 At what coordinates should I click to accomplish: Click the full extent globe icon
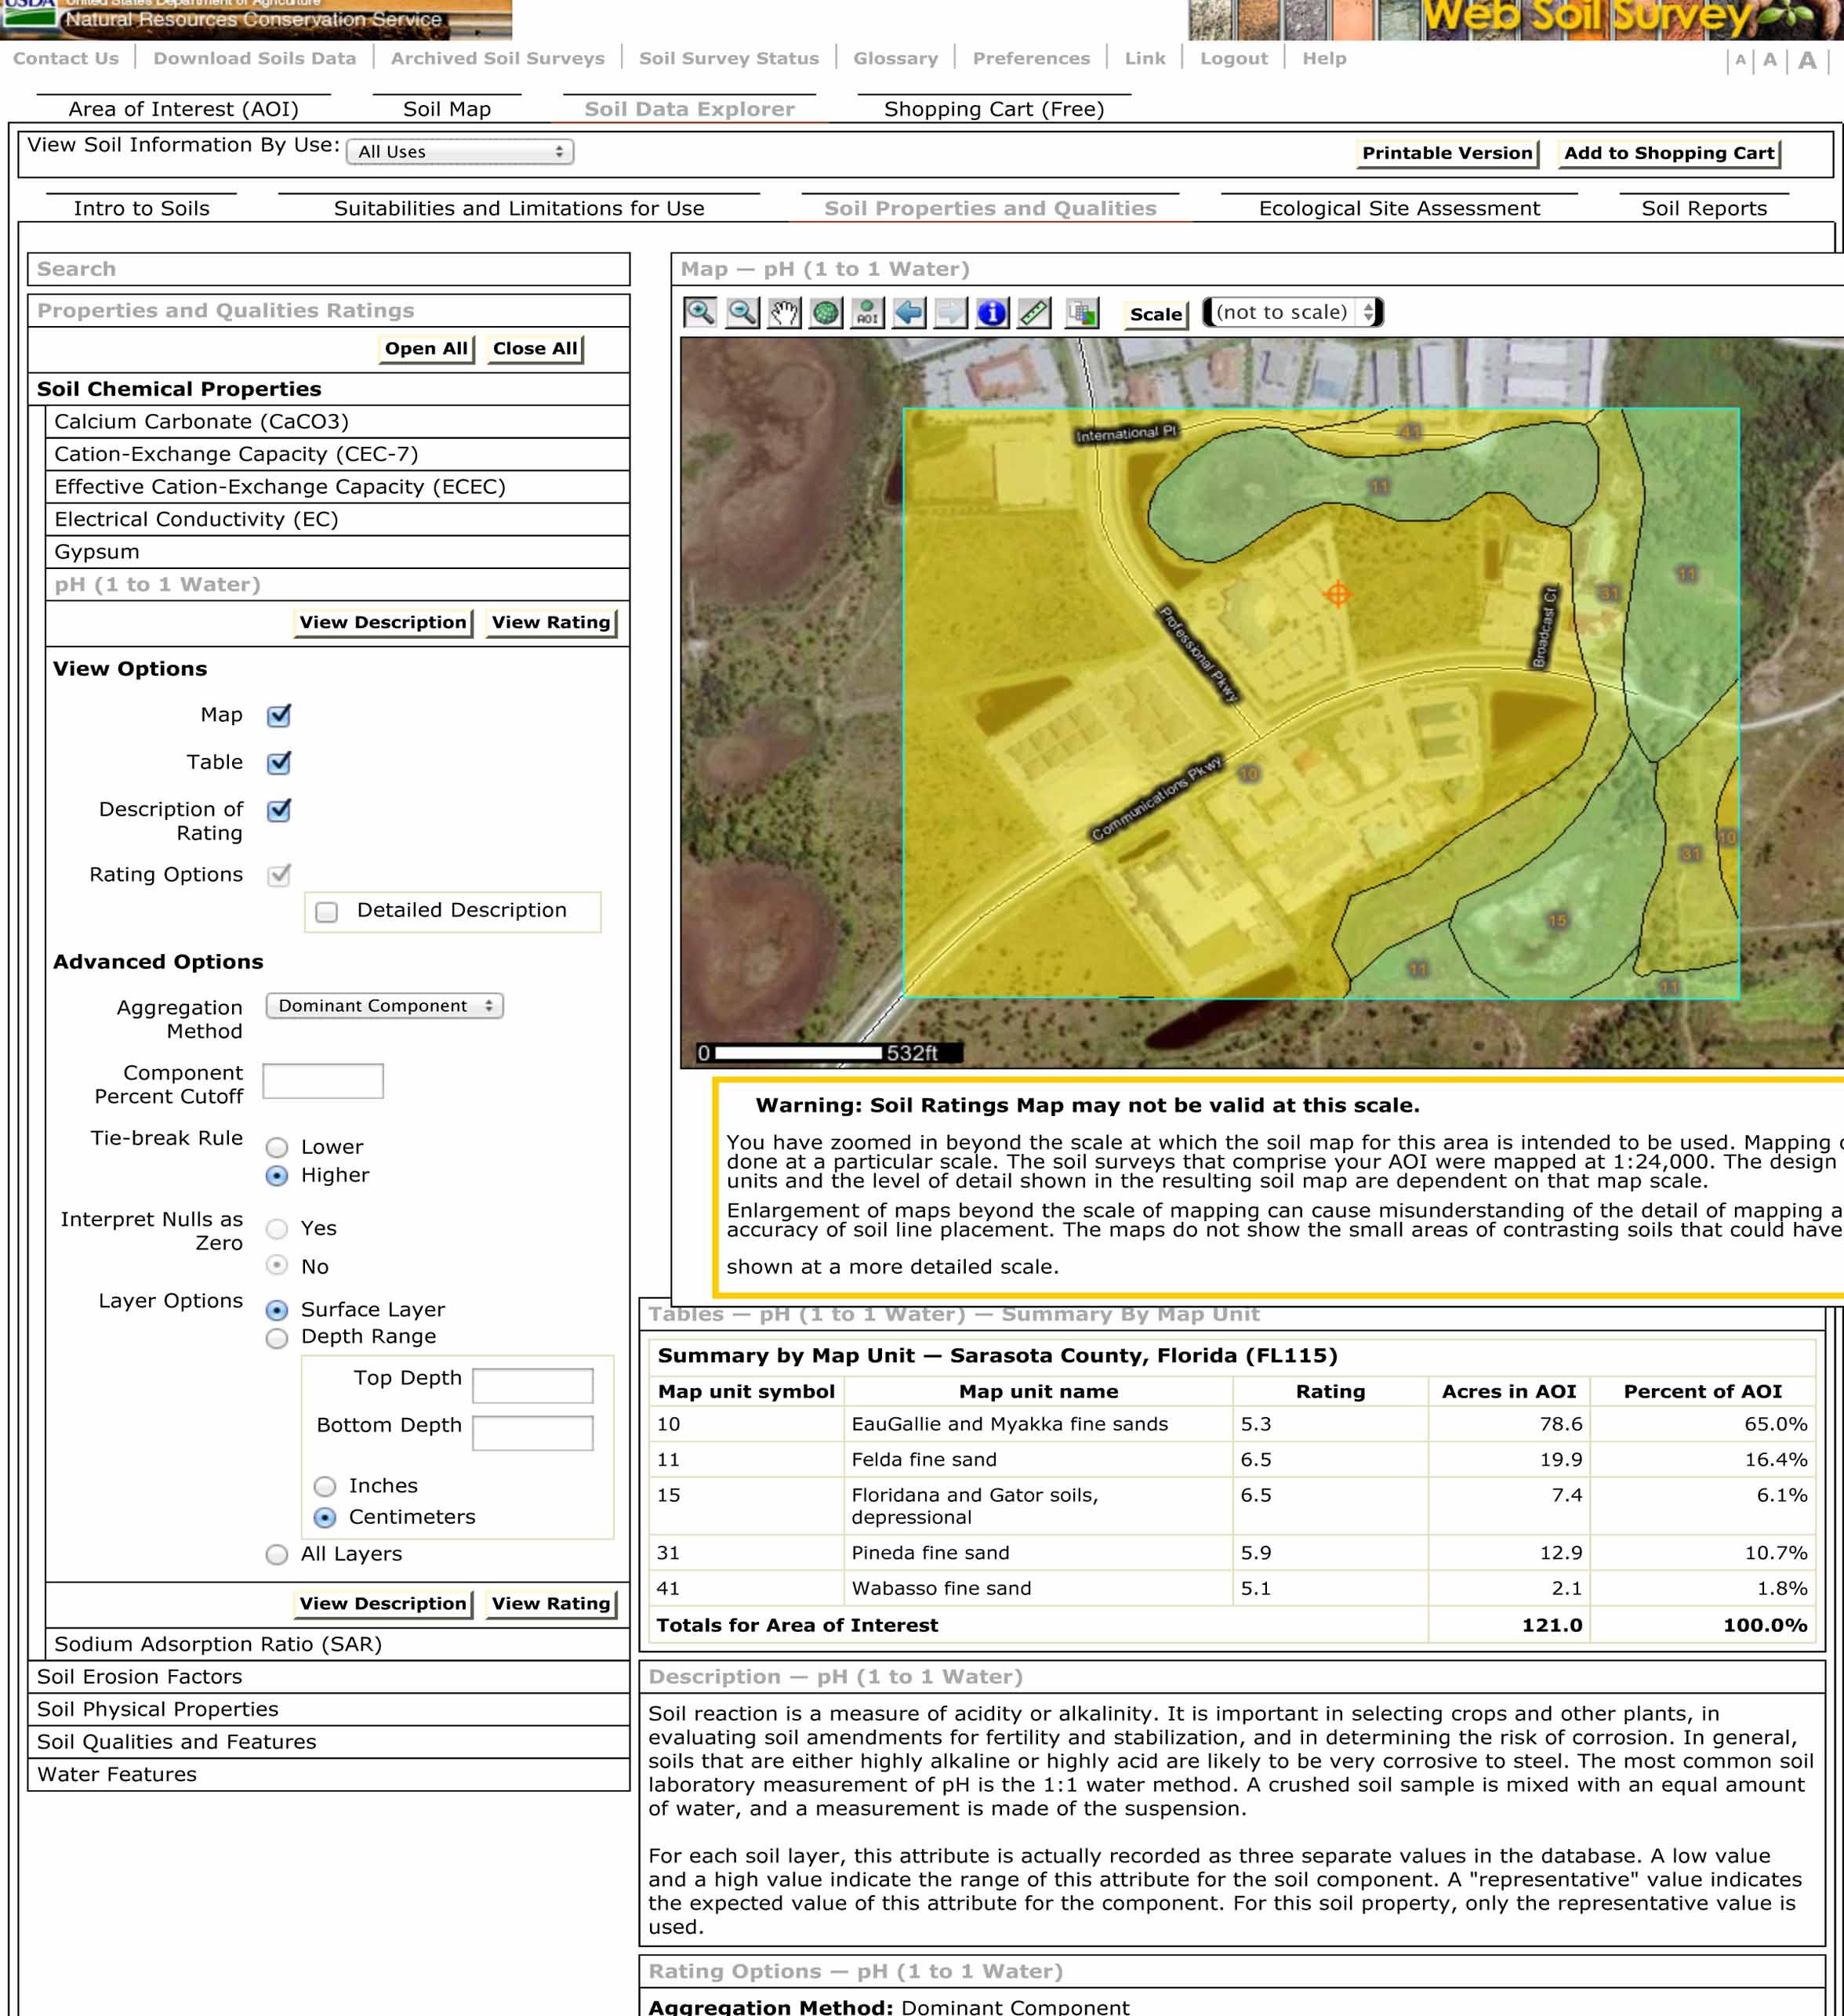[x=826, y=312]
